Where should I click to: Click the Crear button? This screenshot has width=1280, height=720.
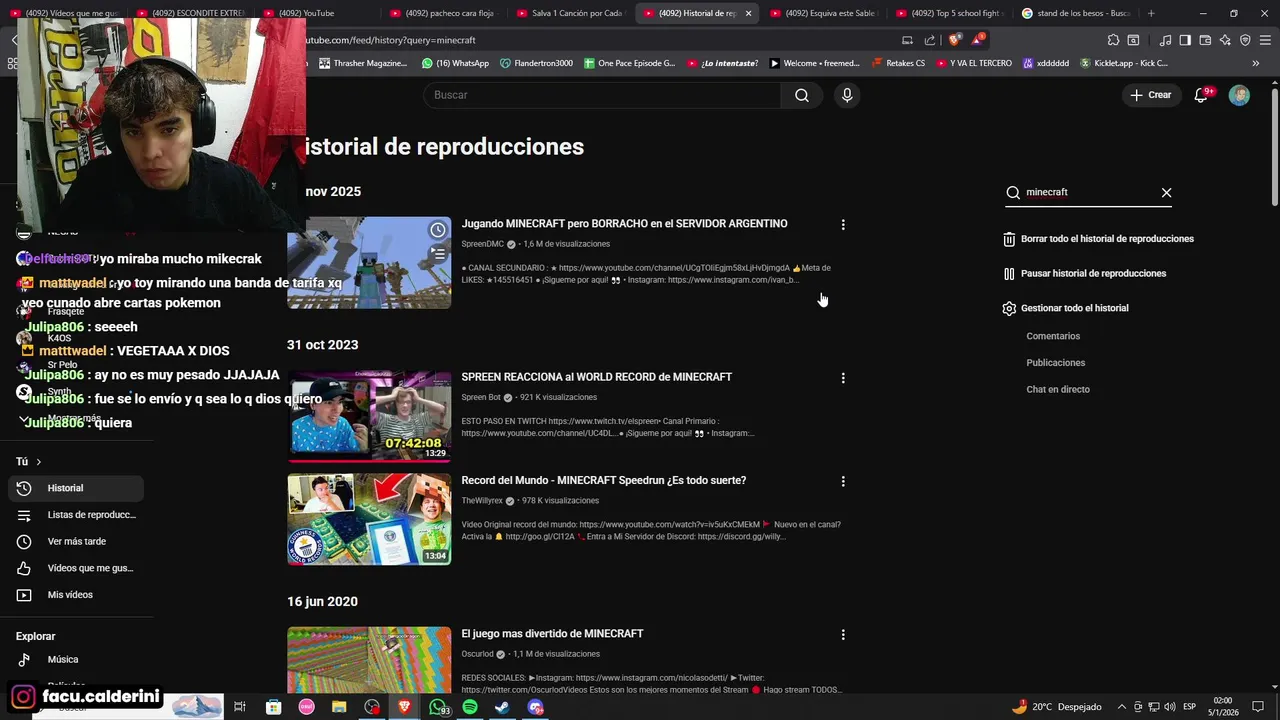coord(1151,95)
